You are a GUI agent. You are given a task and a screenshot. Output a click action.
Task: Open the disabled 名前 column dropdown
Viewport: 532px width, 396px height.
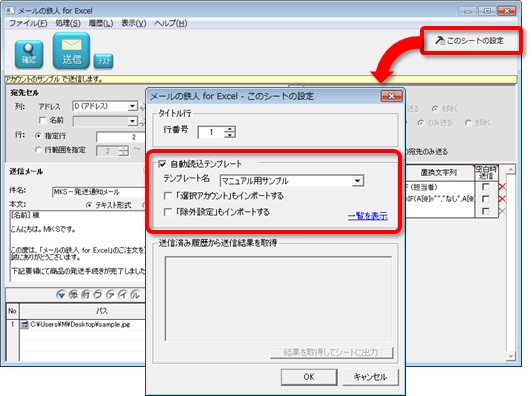coord(105,121)
